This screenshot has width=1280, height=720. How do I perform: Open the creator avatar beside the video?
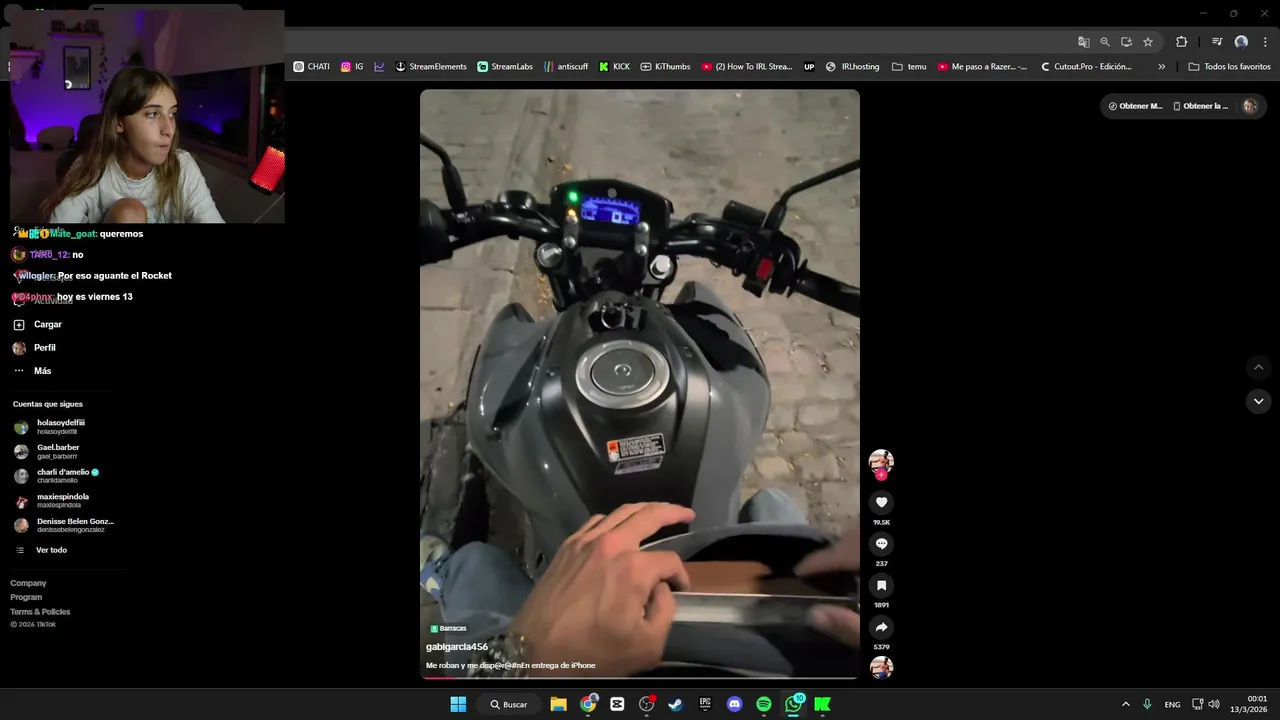[881, 461]
